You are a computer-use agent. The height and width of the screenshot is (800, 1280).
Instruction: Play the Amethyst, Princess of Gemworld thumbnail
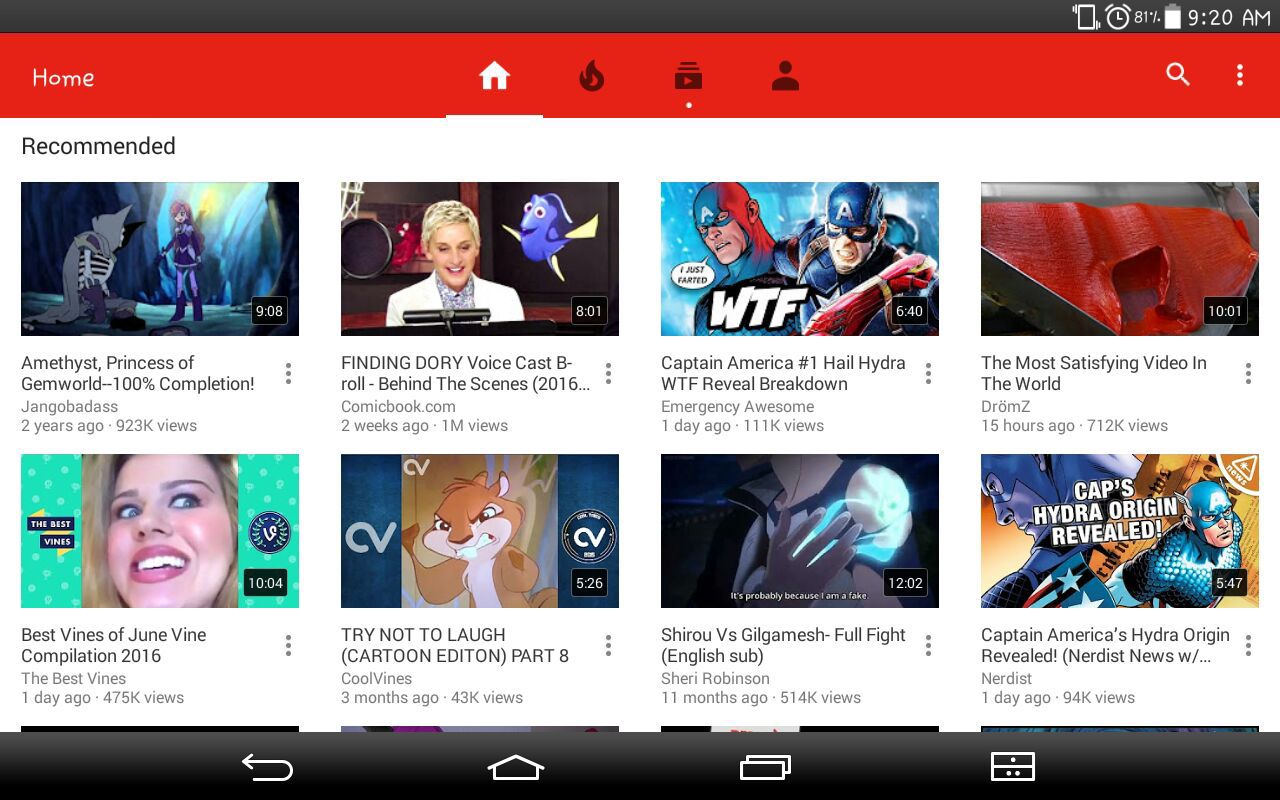160,259
